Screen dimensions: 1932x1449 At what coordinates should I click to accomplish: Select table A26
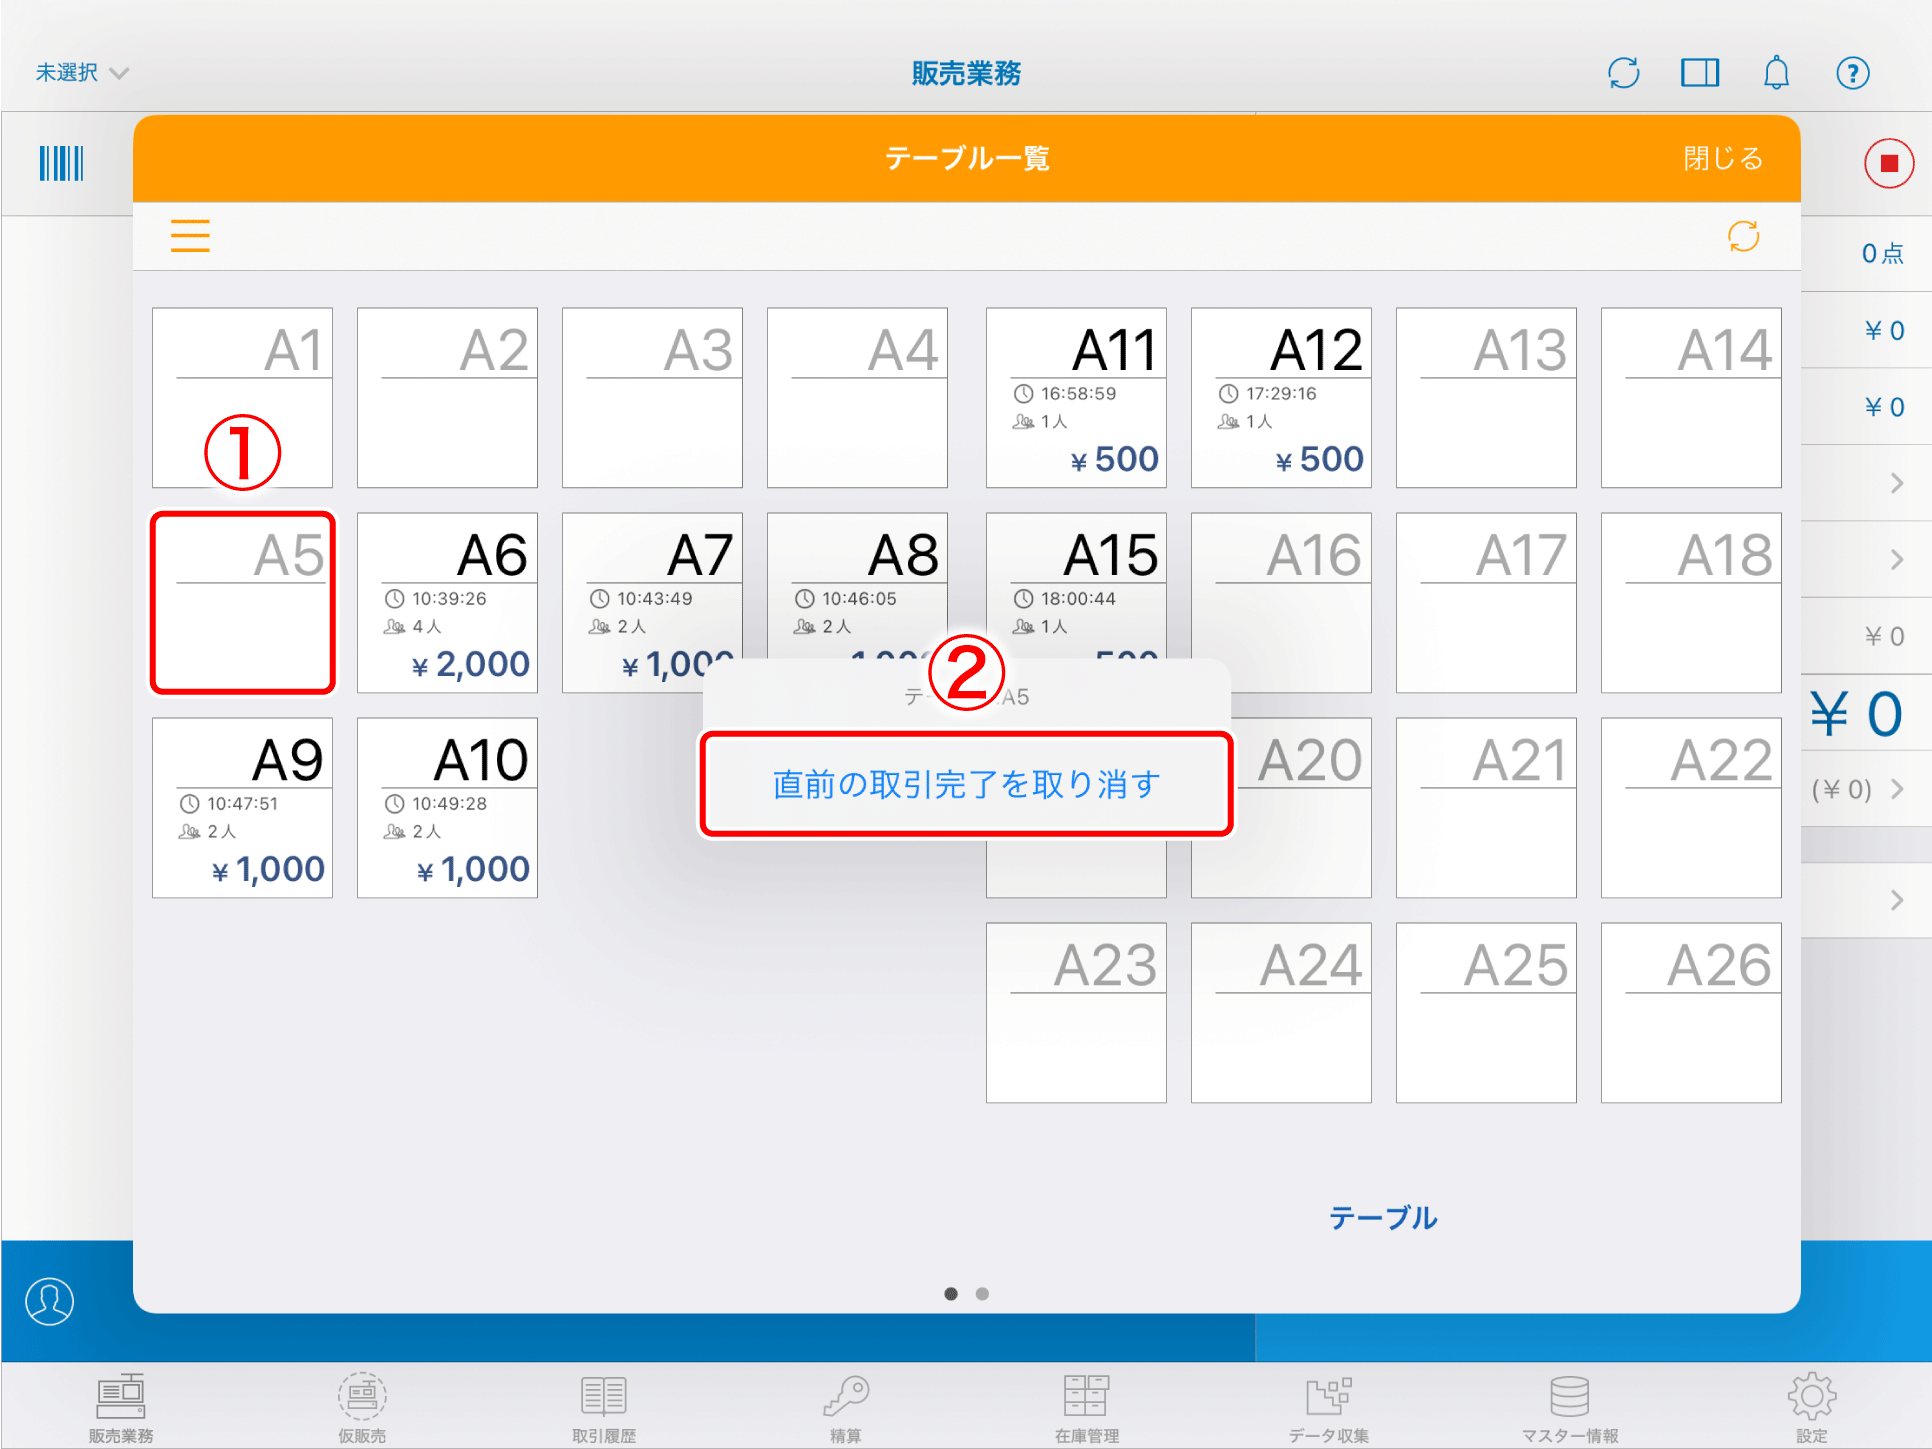point(1691,1013)
